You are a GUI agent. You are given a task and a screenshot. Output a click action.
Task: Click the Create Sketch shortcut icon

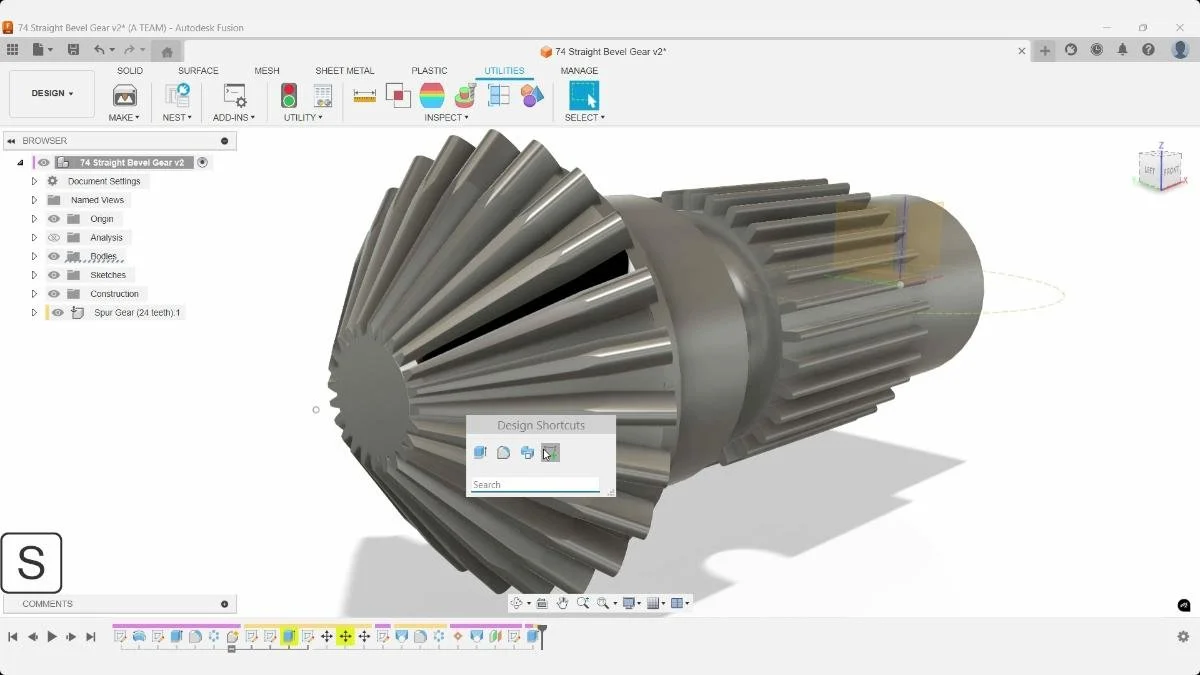550,453
